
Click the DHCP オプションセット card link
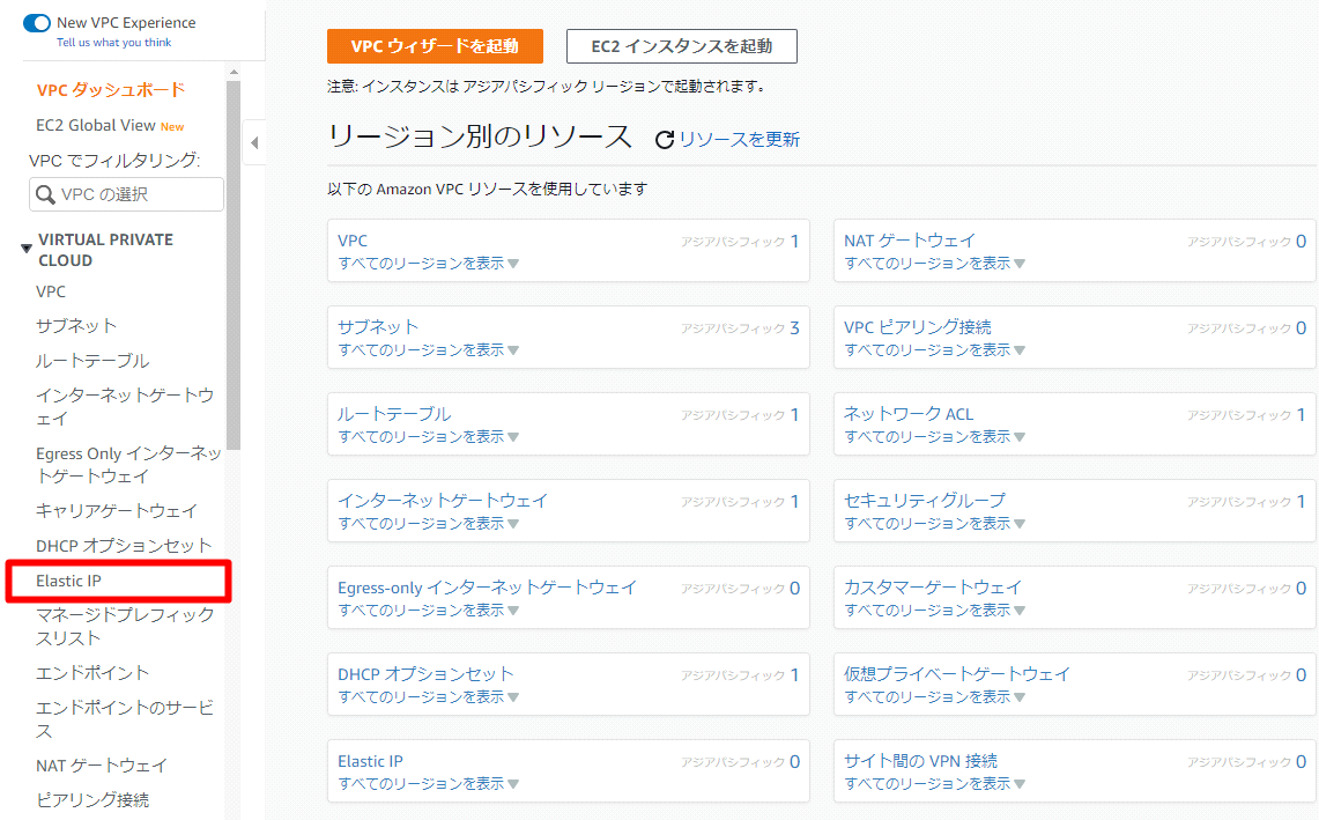pyautogui.click(x=426, y=674)
